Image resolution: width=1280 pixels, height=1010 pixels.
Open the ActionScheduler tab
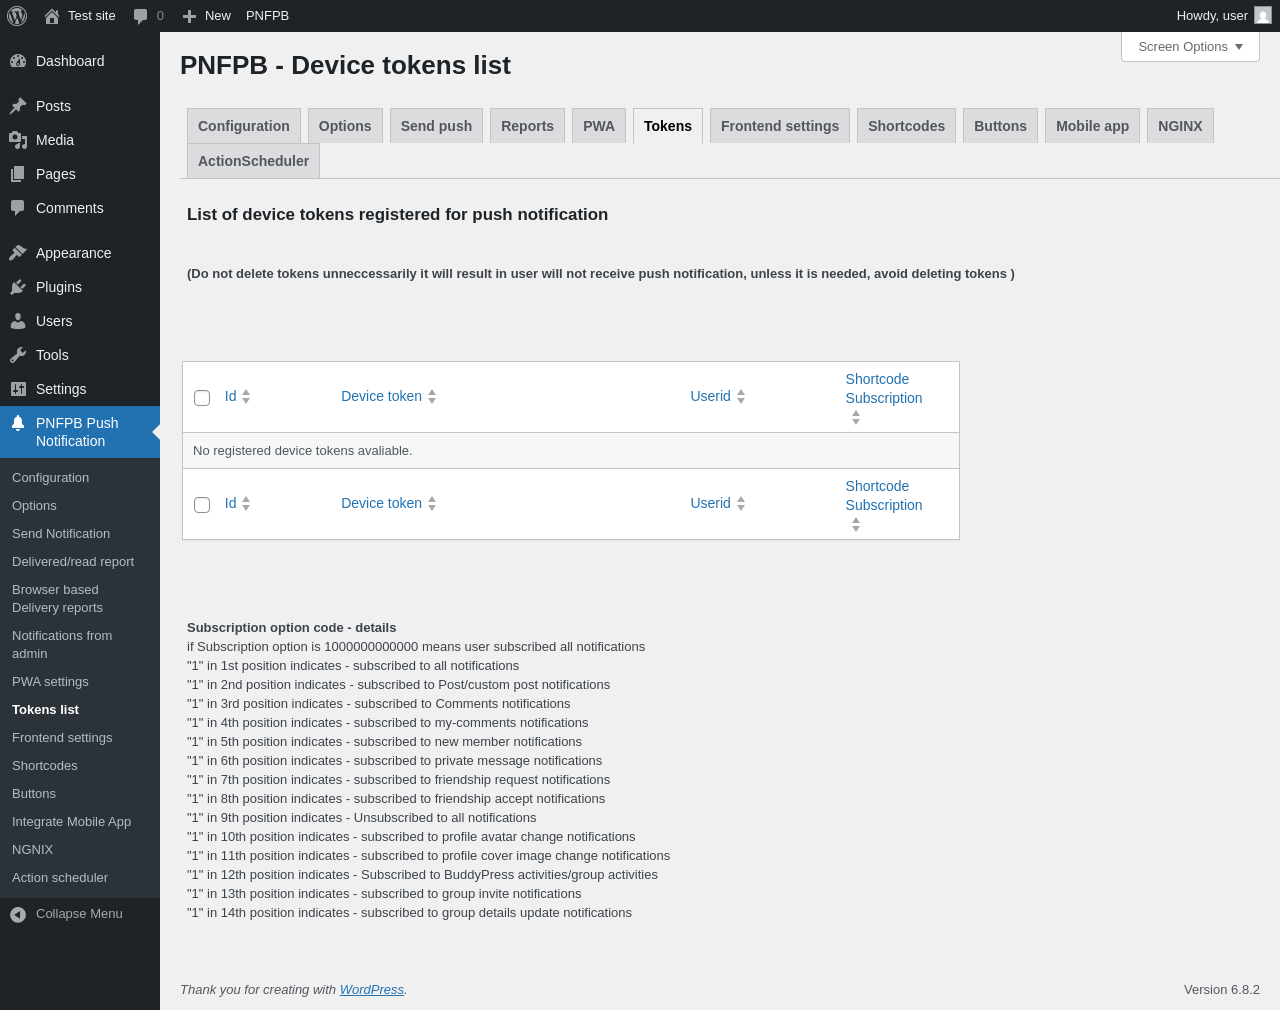click(x=253, y=161)
